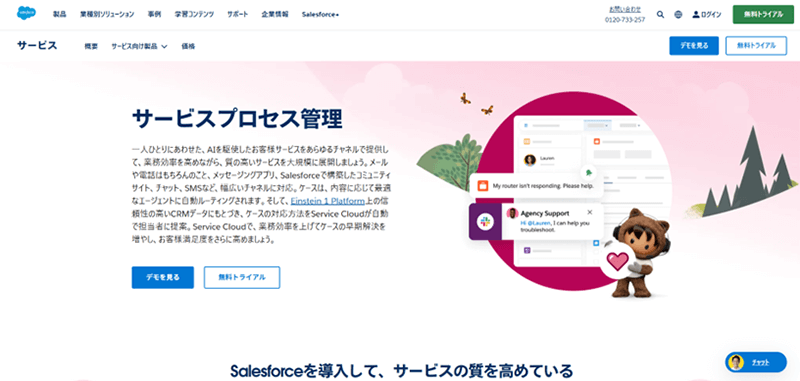Click the pink heart badge

click(617, 261)
